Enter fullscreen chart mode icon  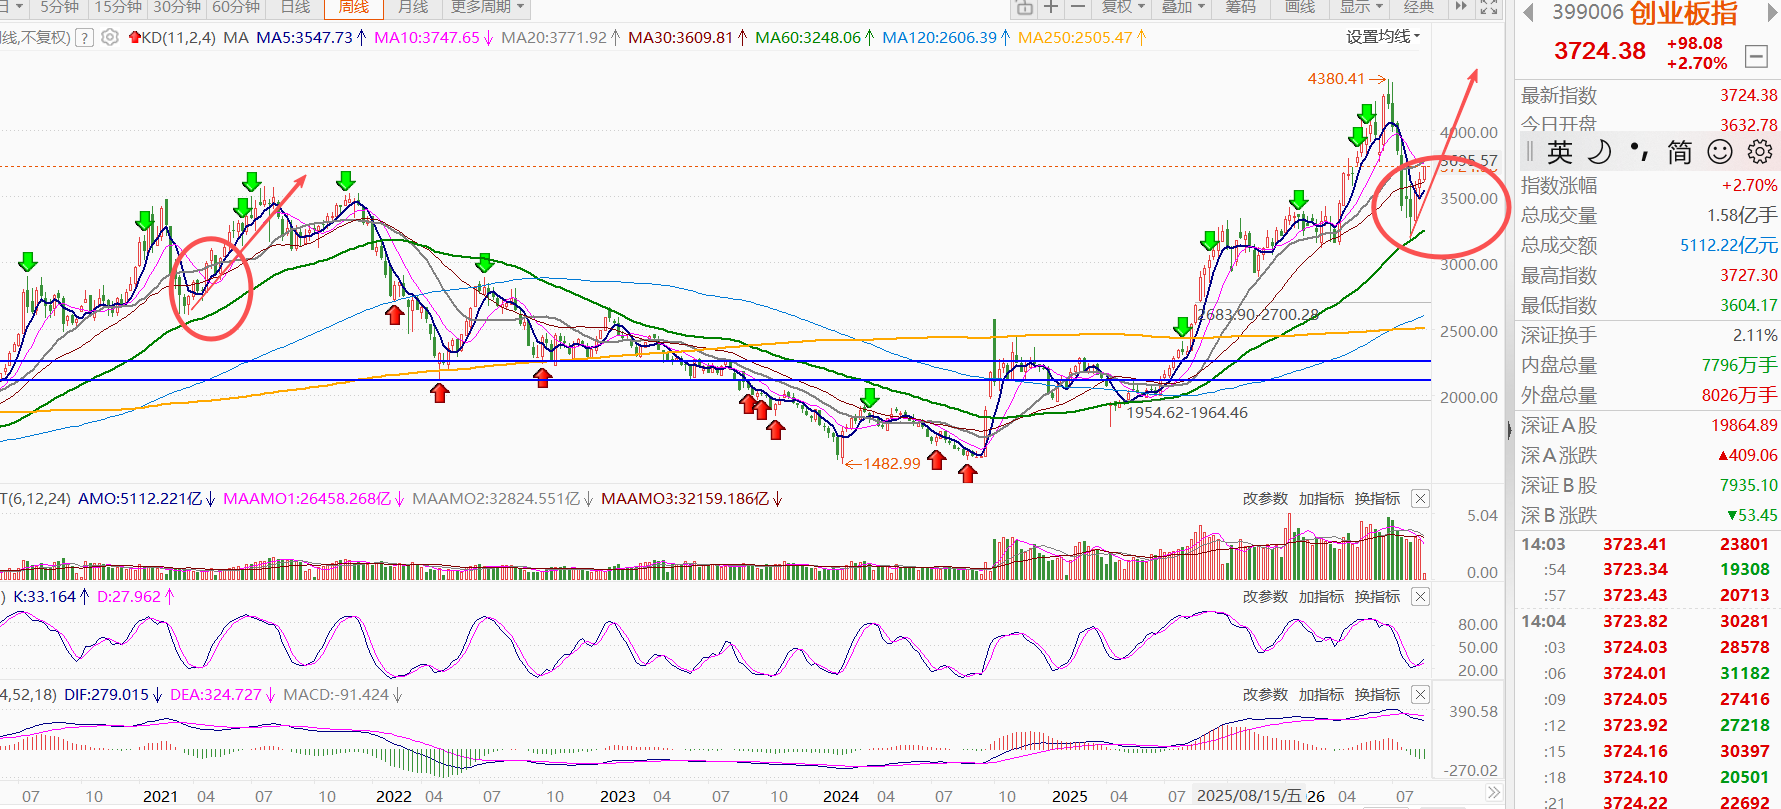(1489, 7)
